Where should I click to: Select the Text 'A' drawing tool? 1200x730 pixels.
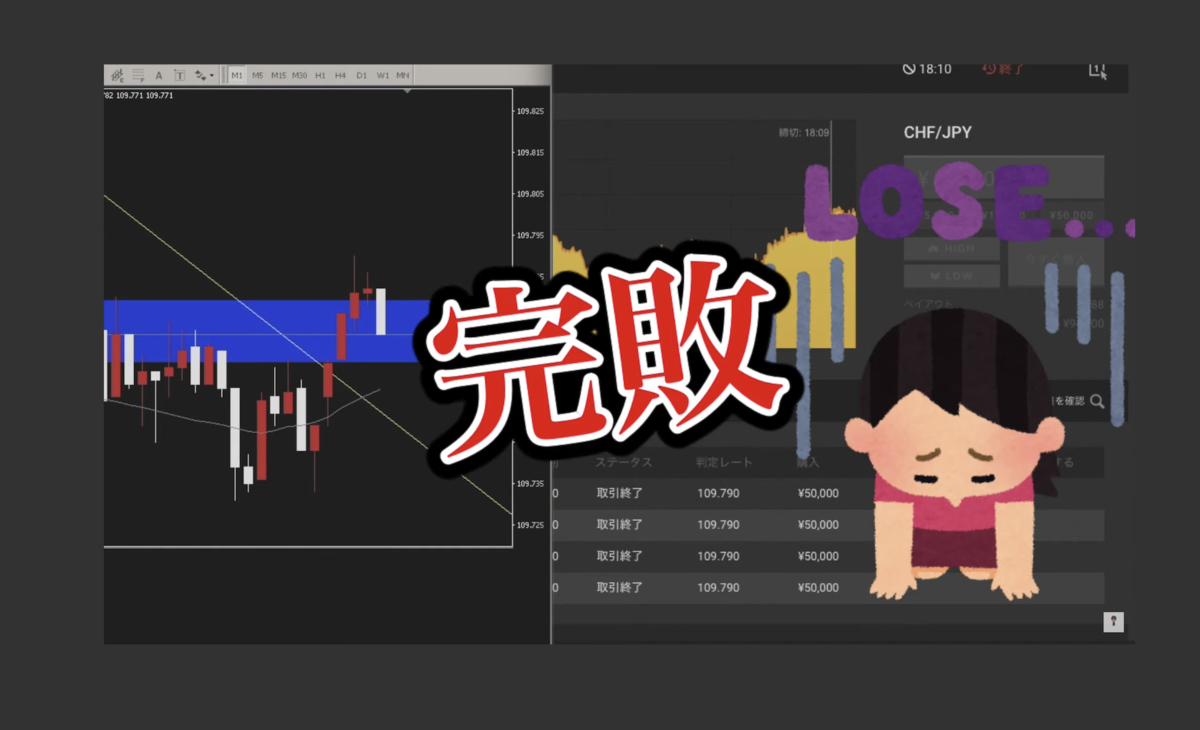(x=159, y=75)
